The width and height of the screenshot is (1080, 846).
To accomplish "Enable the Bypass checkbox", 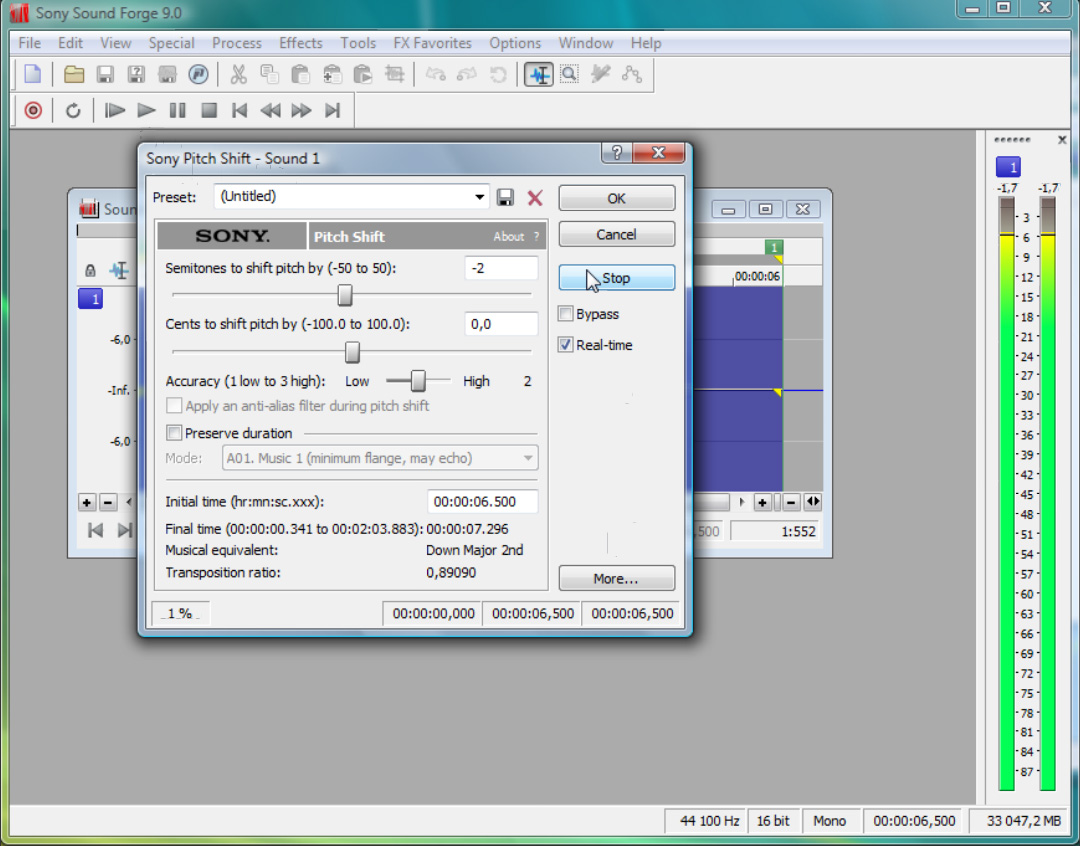I will 566,315.
